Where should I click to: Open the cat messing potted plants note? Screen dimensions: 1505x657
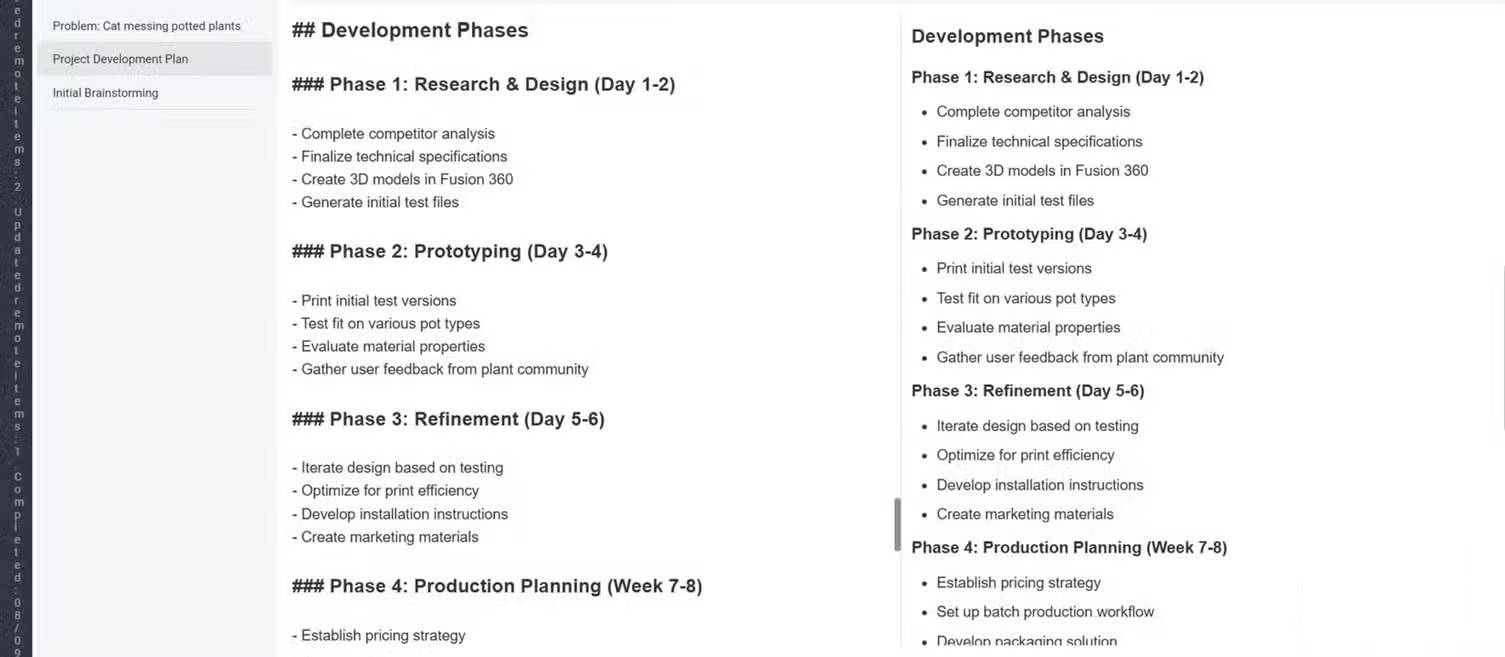point(146,26)
